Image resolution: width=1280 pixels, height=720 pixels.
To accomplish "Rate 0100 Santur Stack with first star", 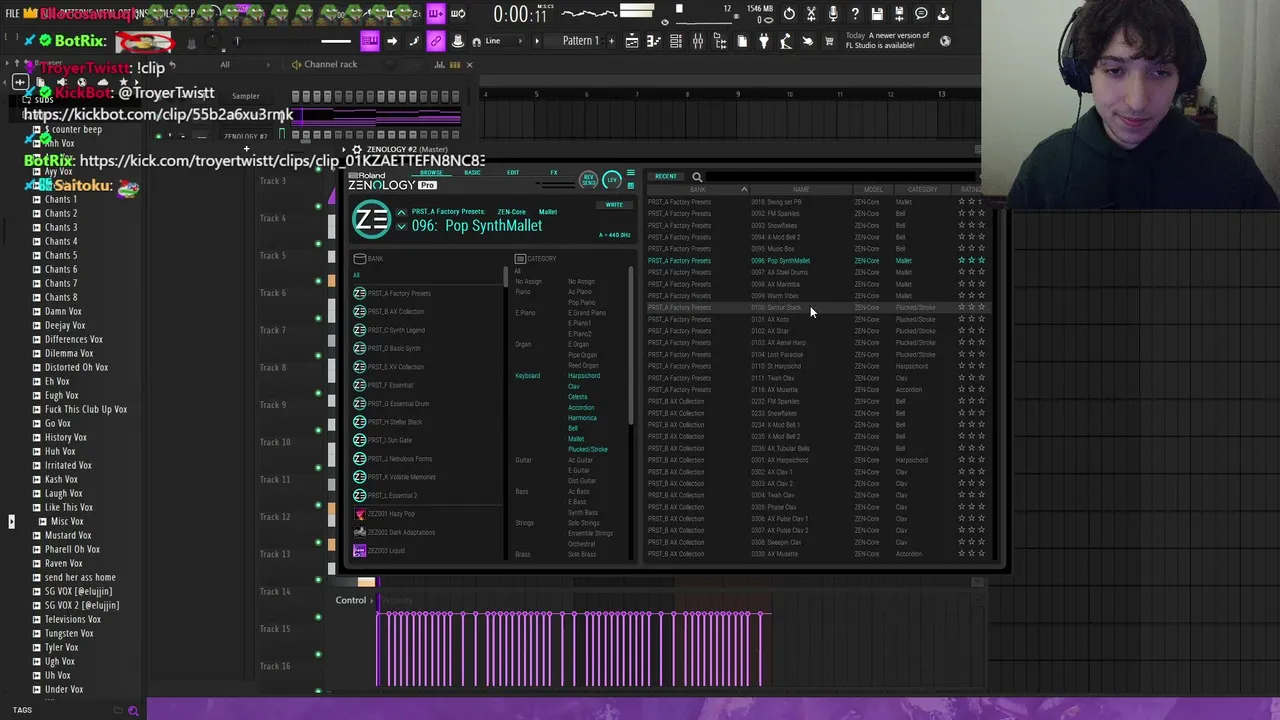I will coord(962,307).
